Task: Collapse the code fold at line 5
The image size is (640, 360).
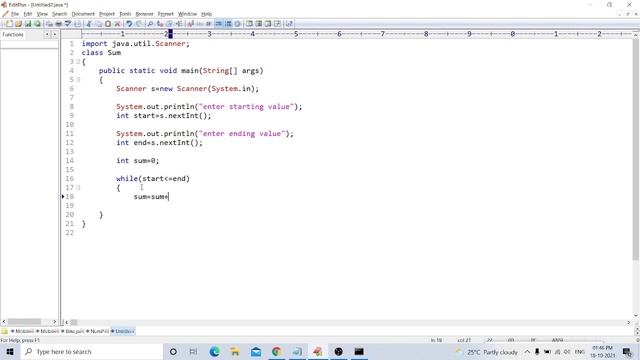Action: [x=78, y=80]
